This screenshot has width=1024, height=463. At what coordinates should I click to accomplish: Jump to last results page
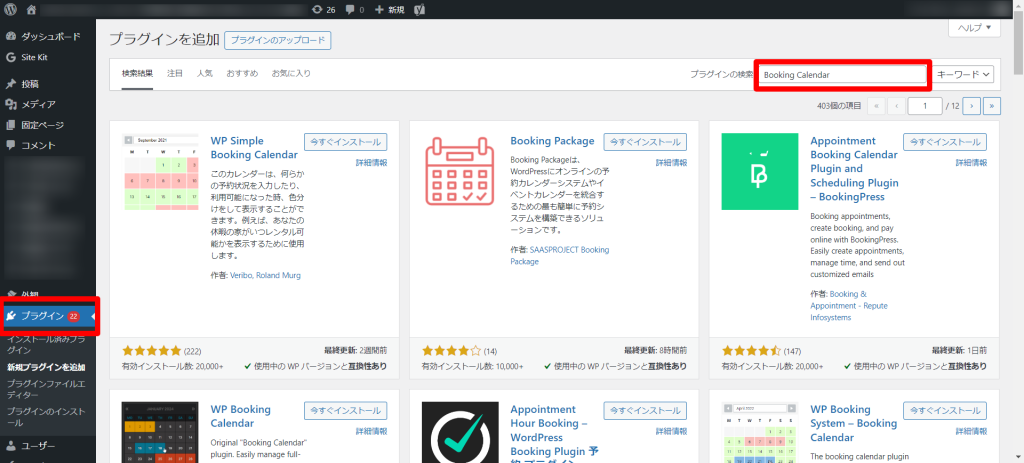tap(993, 105)
